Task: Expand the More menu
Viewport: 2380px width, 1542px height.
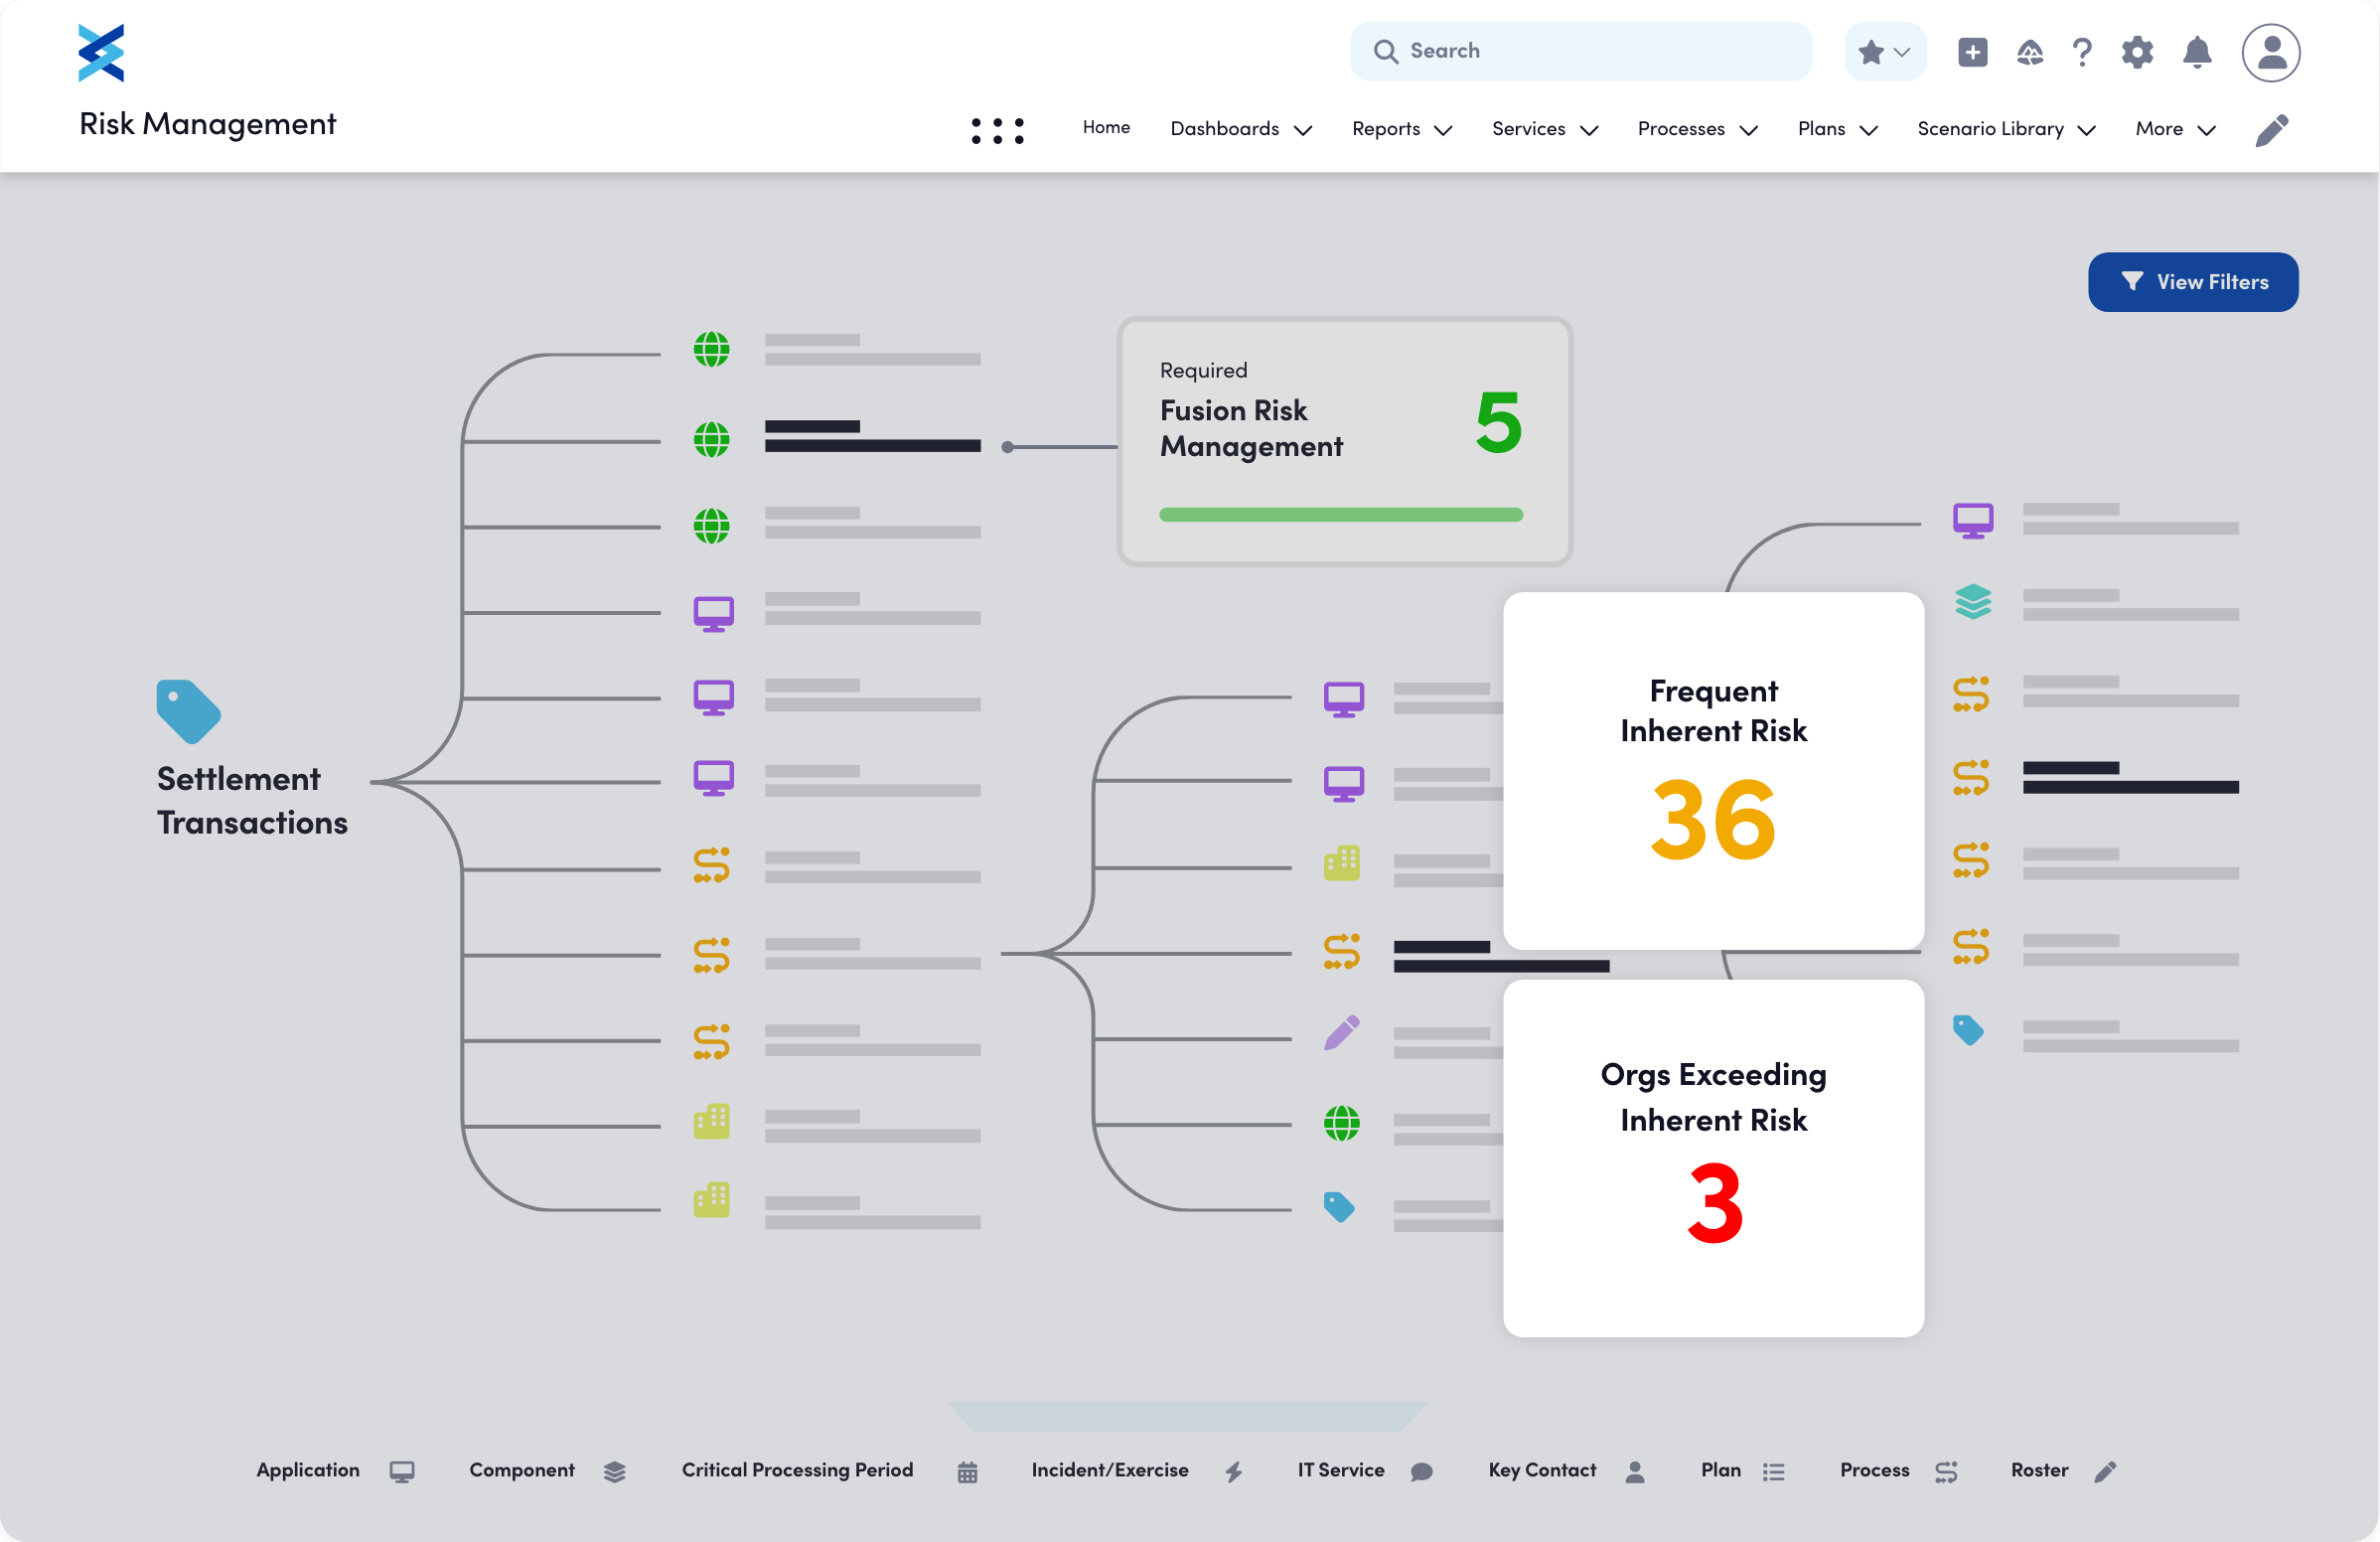Action: click(x=2175, y=129)
